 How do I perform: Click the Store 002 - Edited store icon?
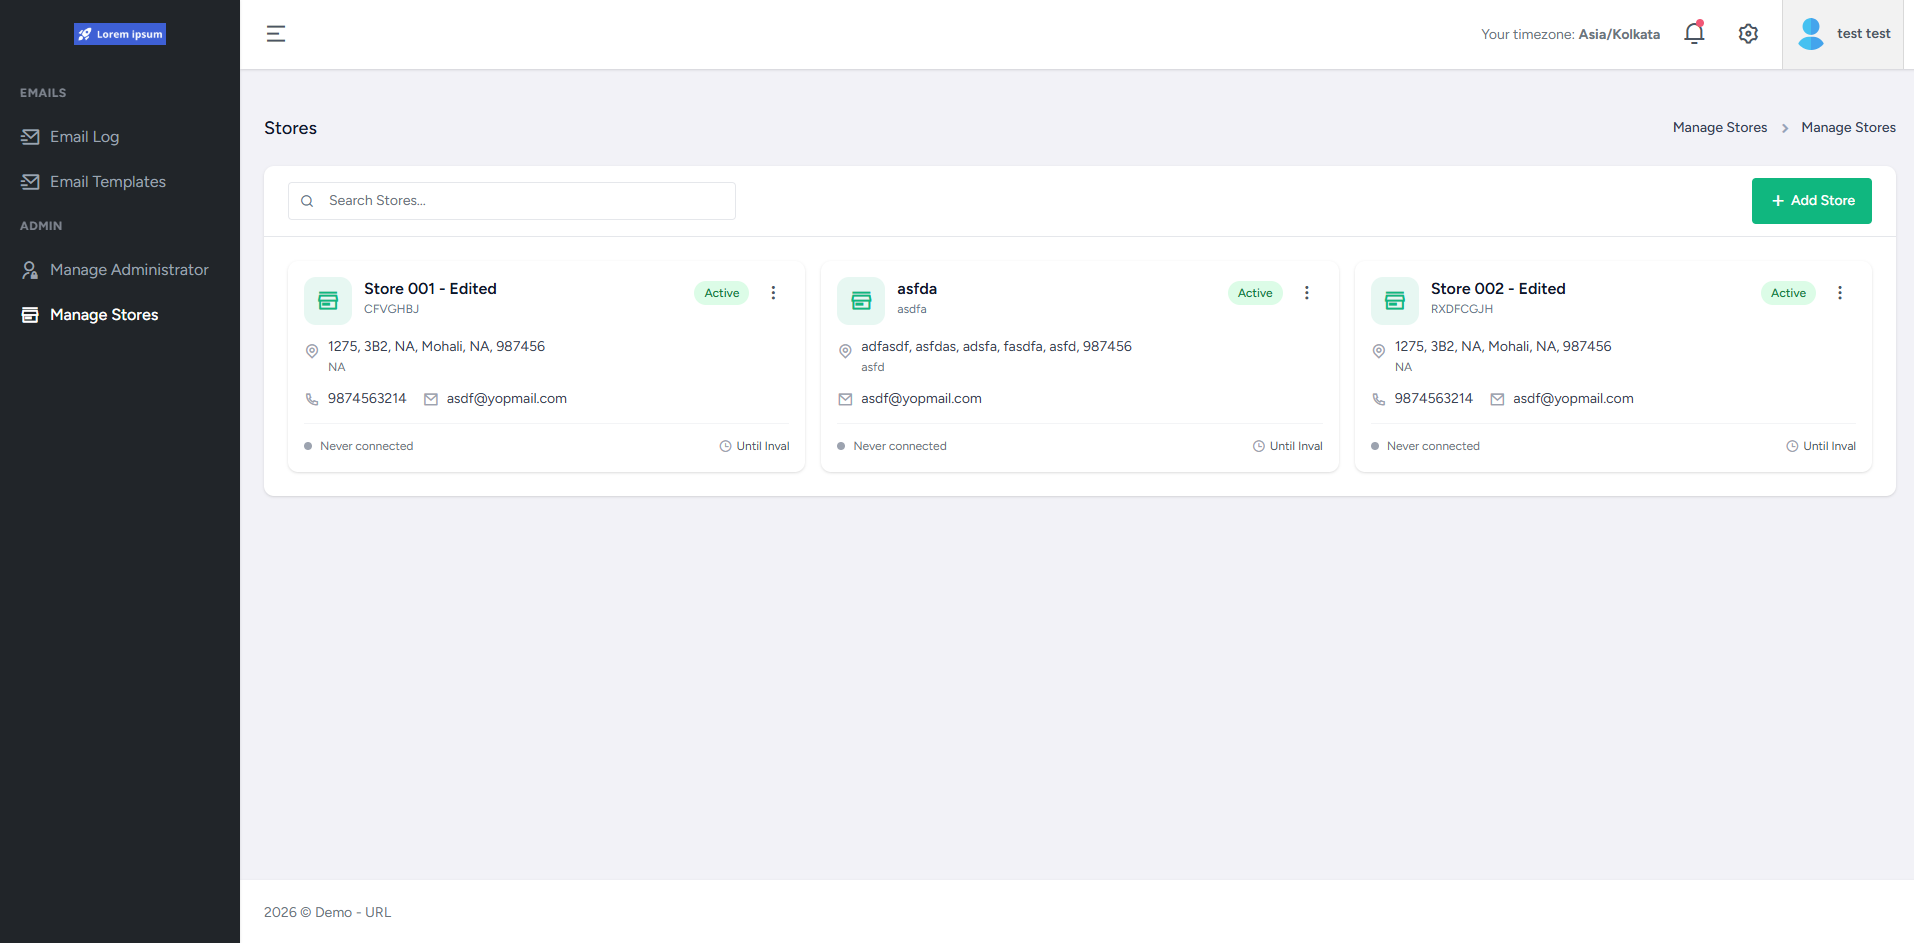(x=1395, y=301)
